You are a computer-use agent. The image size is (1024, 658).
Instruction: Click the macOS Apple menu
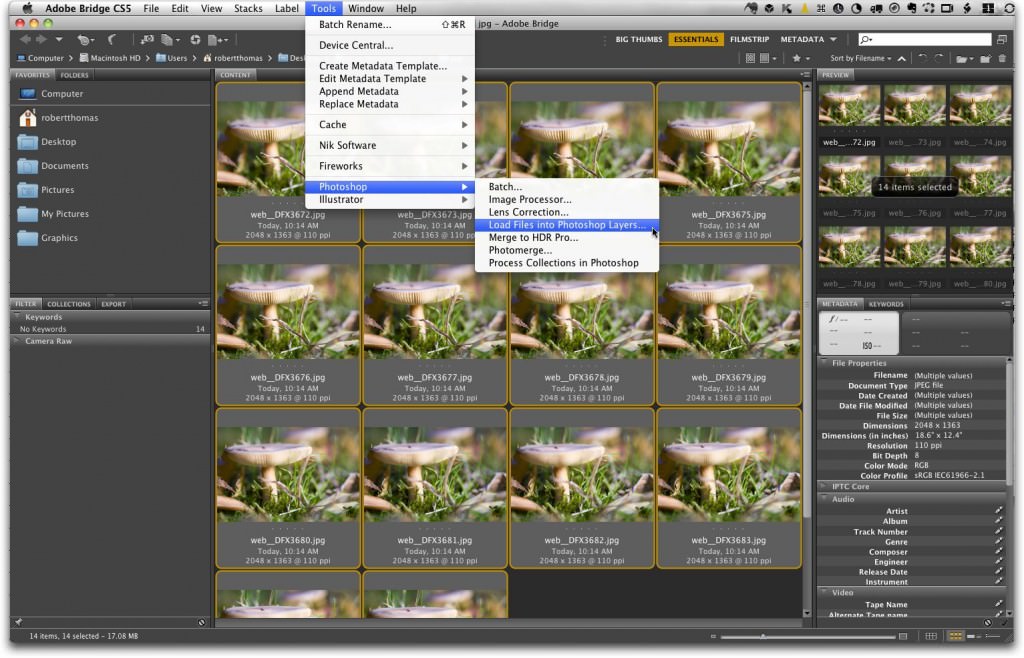pos(27,8)
